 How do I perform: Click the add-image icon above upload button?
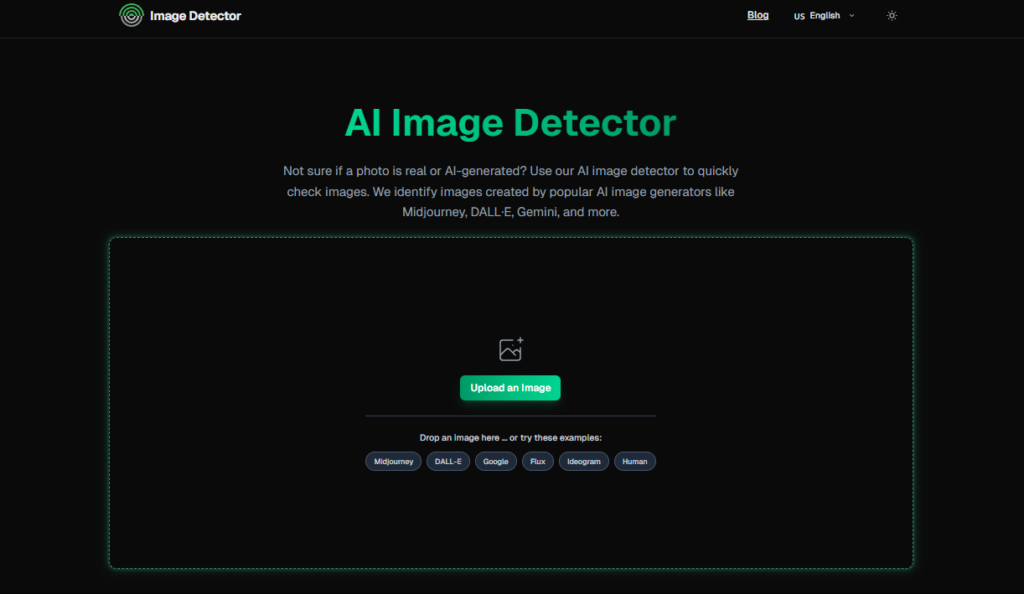tap(511, 349)
